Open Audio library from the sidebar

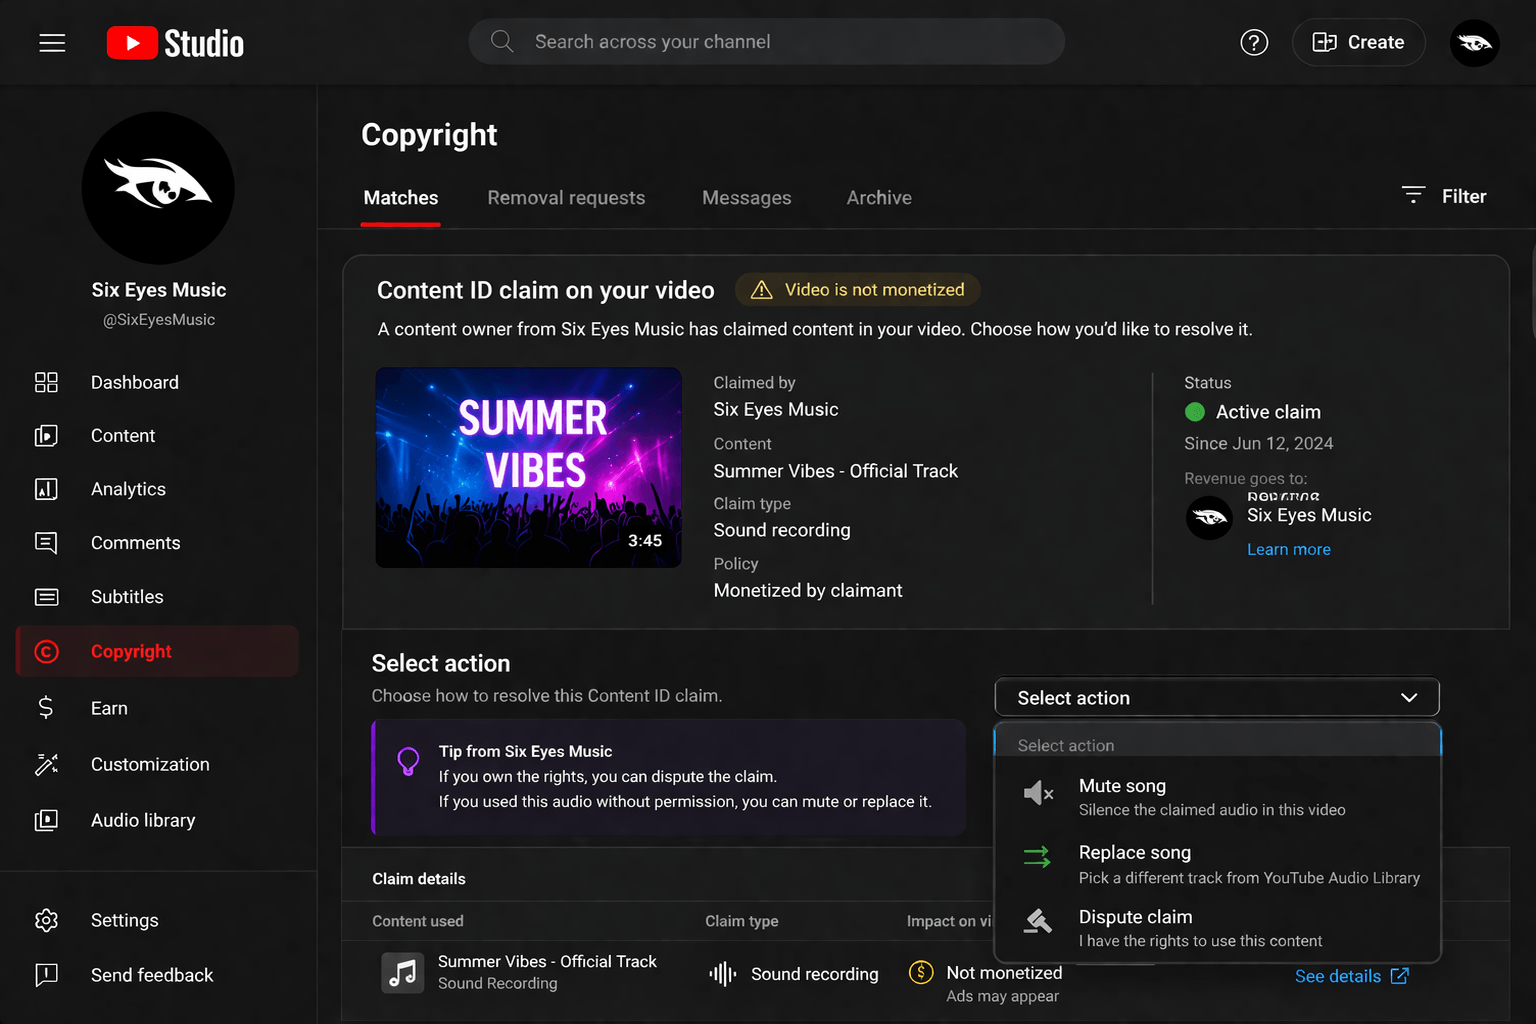click(x=158, y=820)
